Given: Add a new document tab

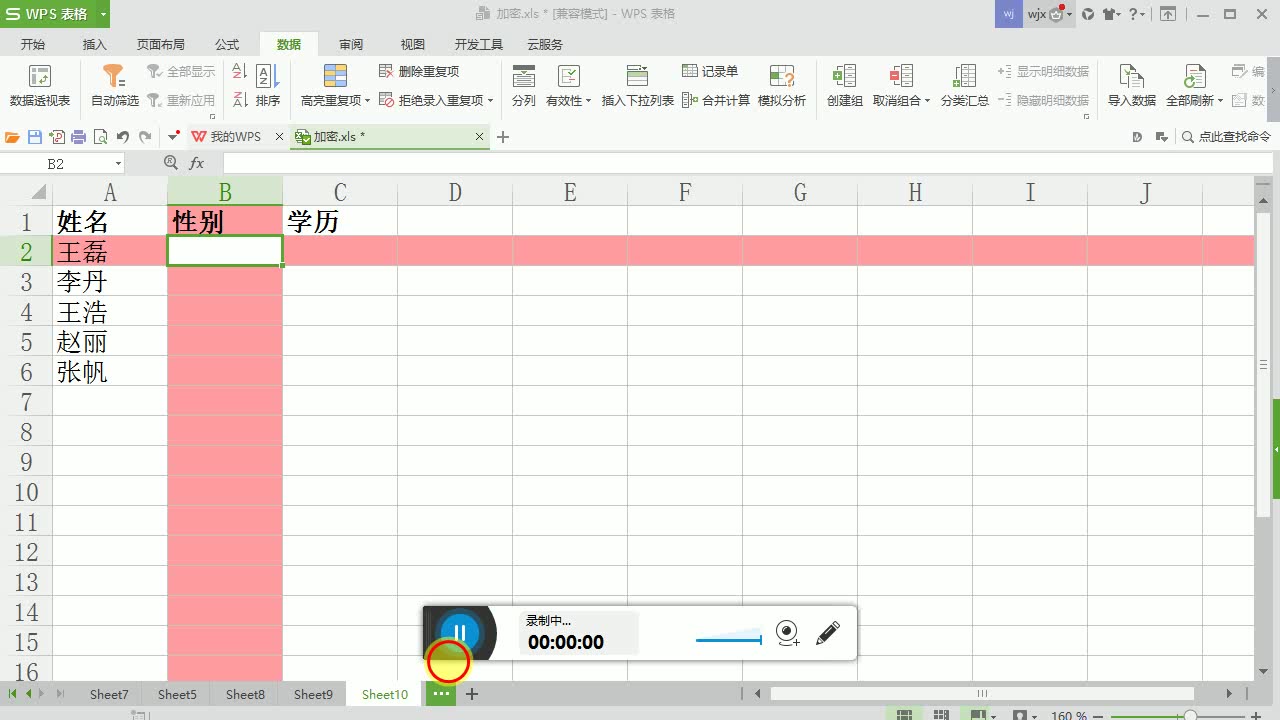Looking at the screenshot, I should click(x=503, y=137).
